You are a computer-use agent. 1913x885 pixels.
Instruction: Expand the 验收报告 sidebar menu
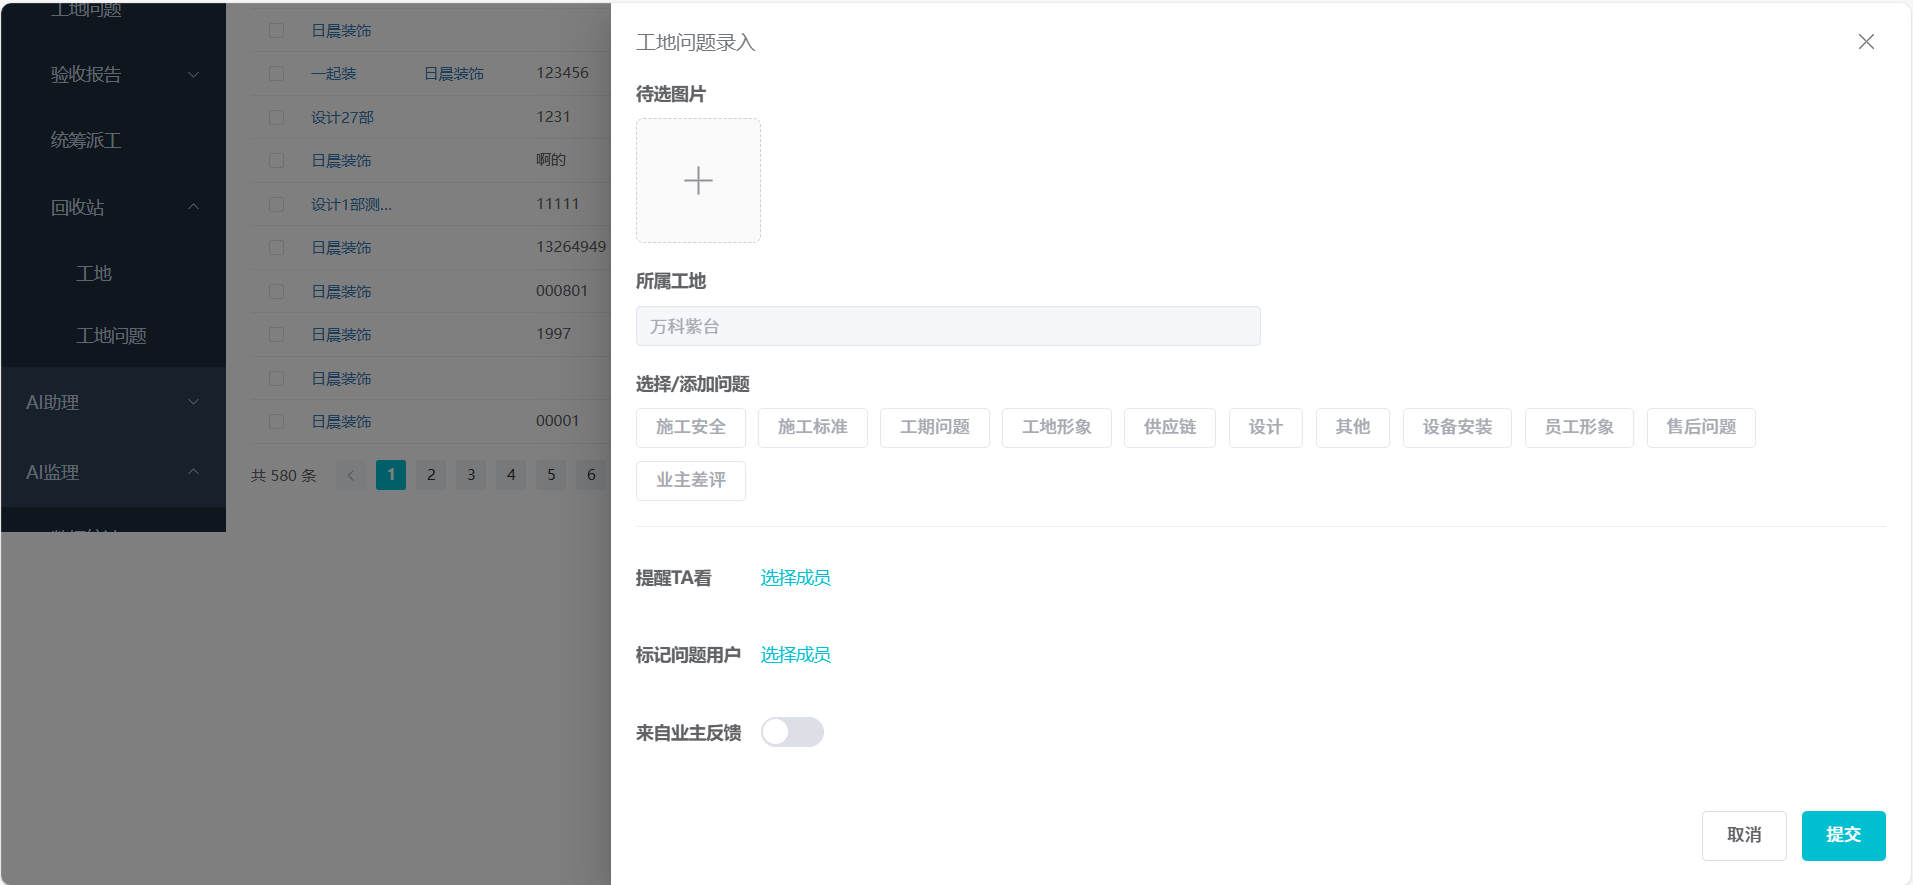(113, 75)
